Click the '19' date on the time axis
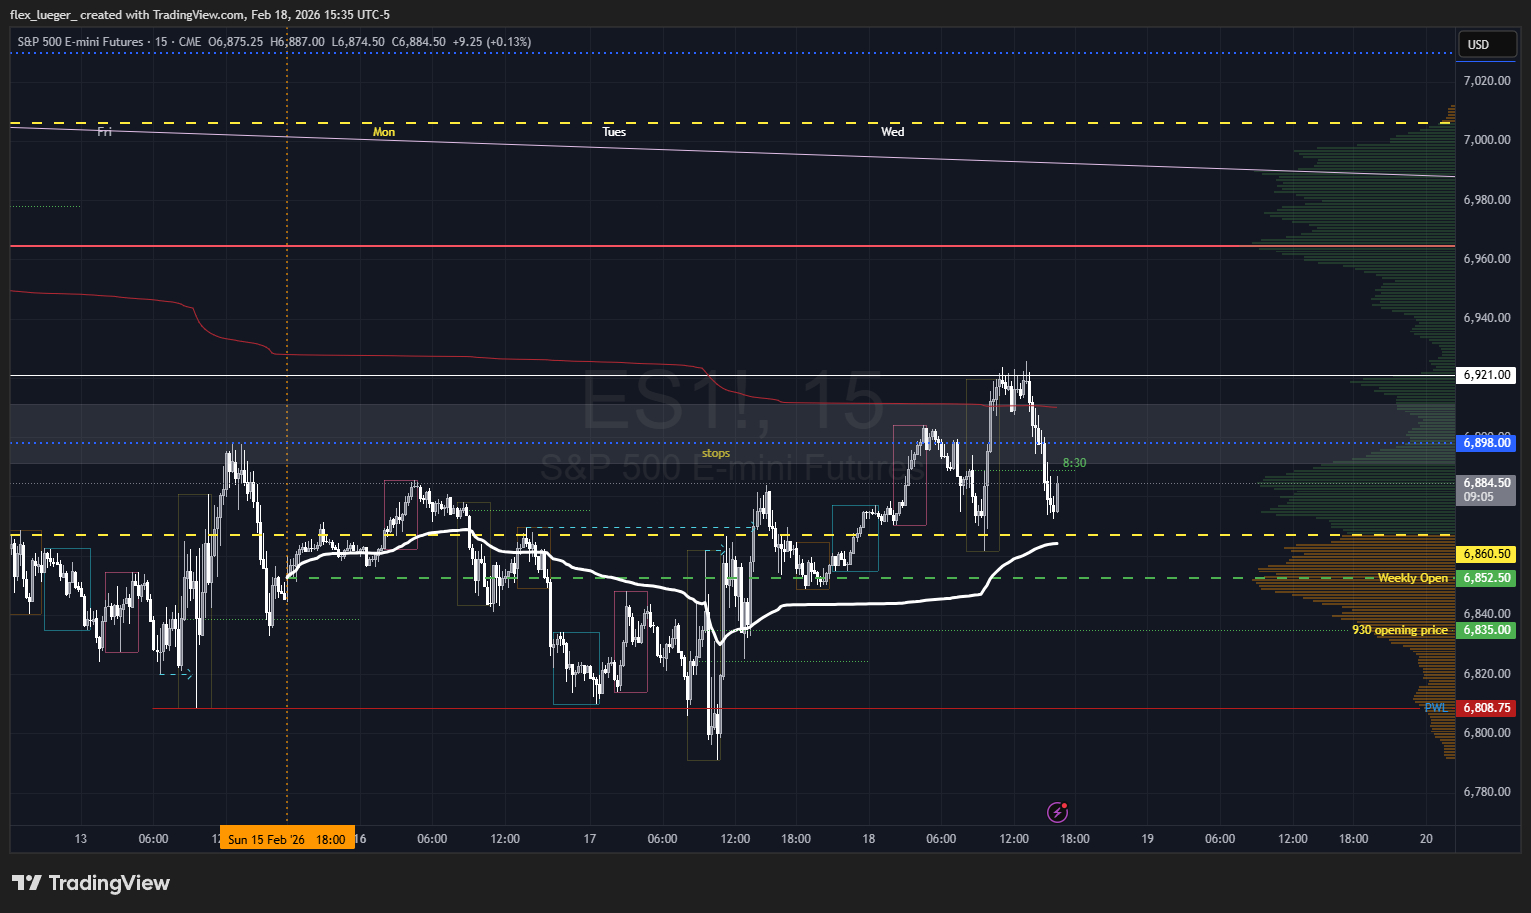1531x913 pixels. click(1147, 839)
